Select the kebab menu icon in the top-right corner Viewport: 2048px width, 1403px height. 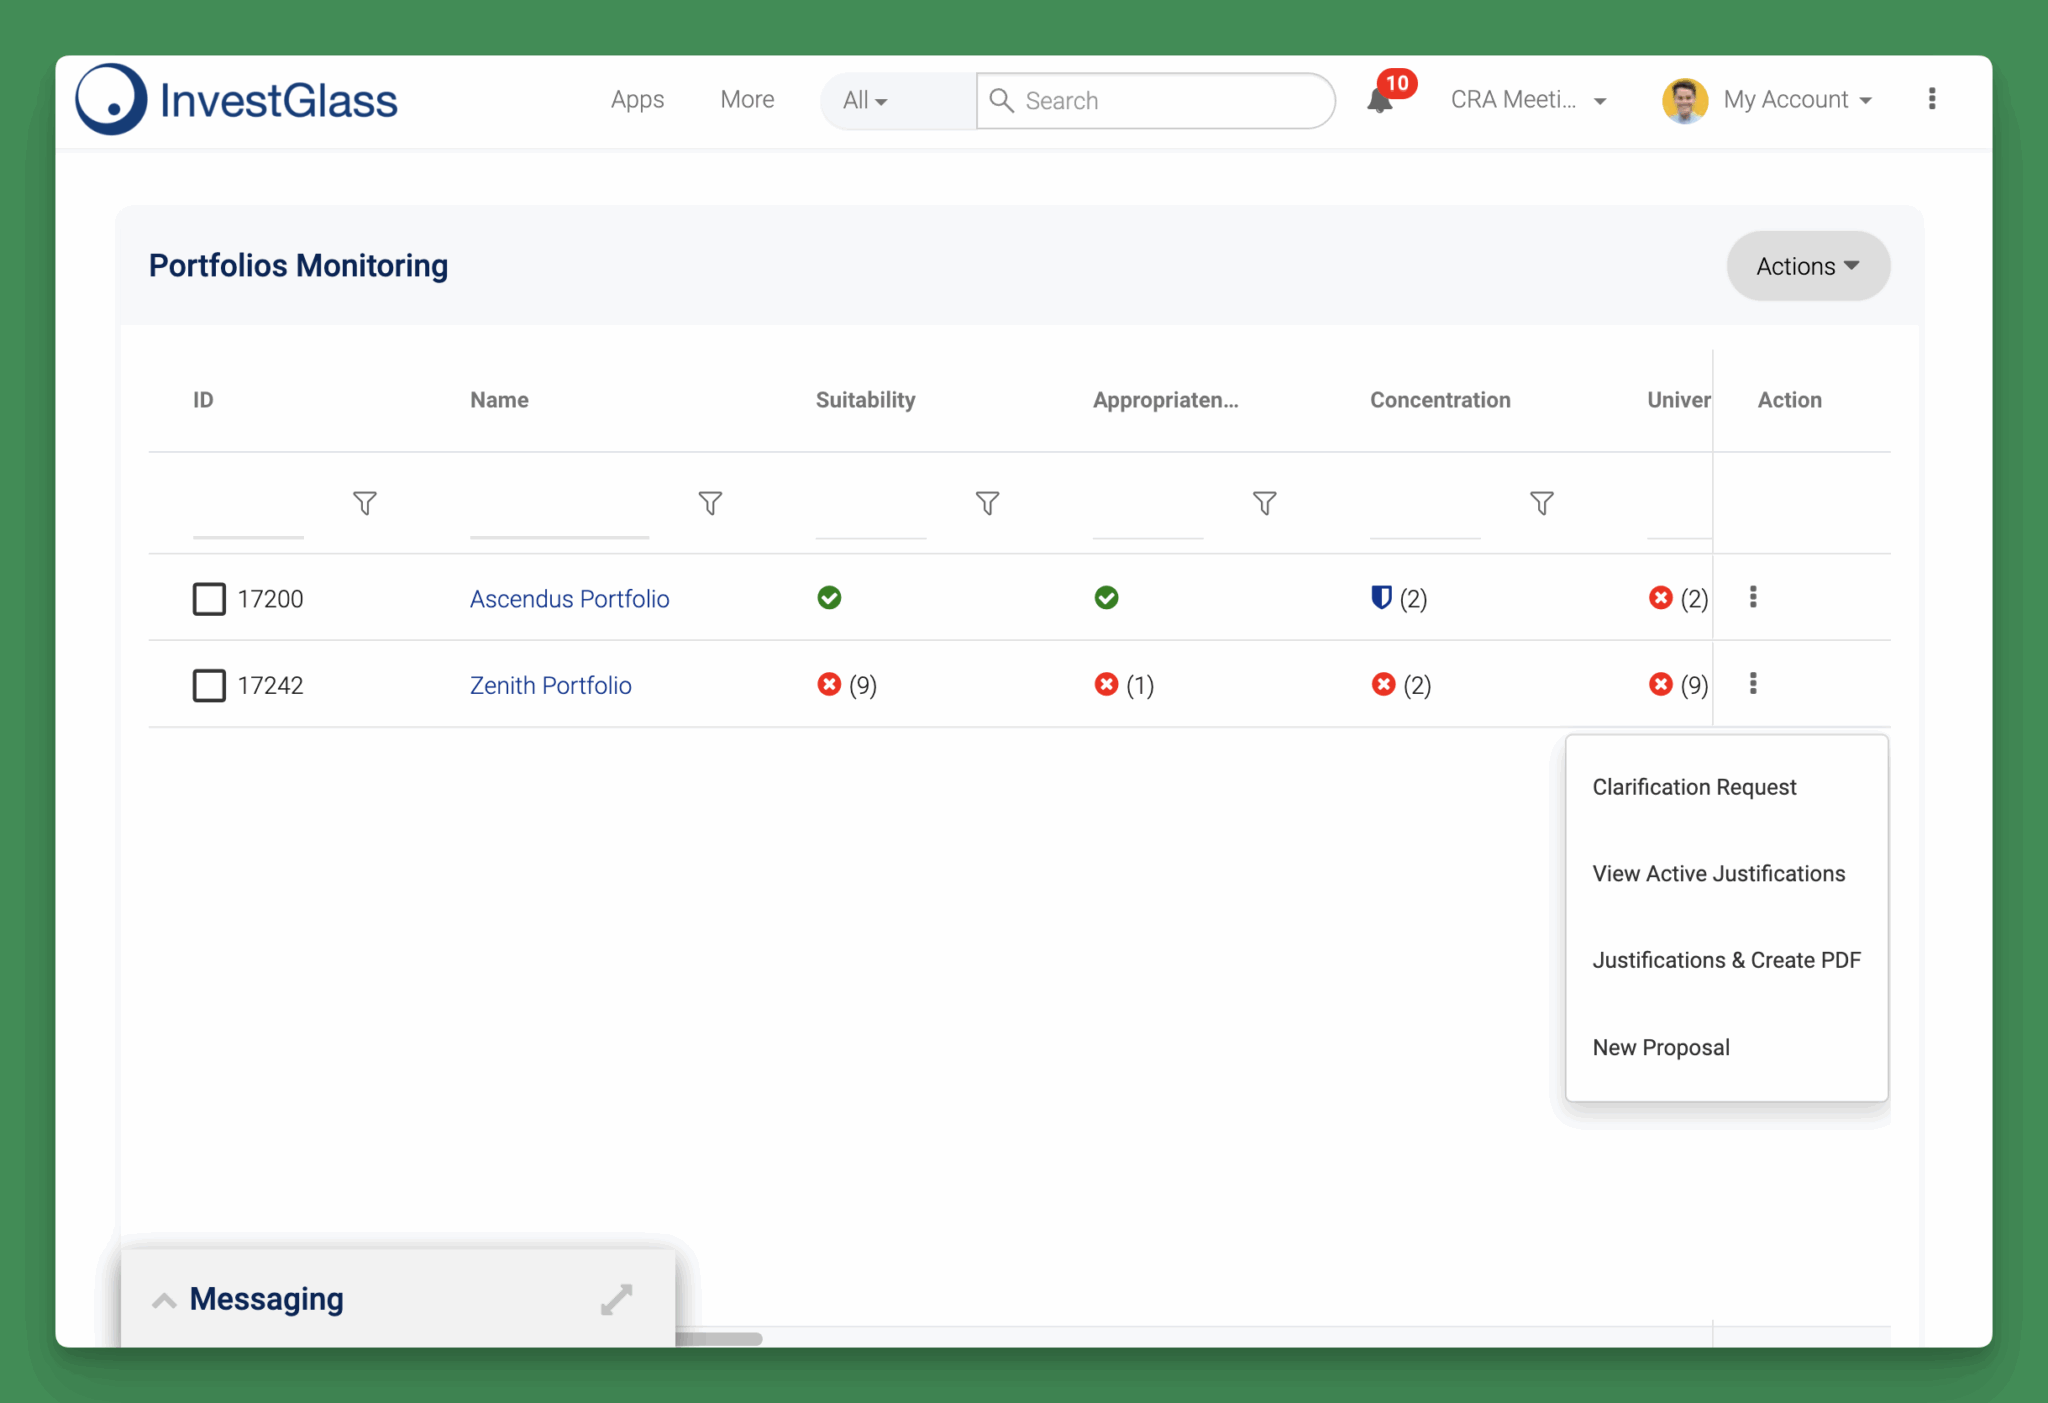1931,99
